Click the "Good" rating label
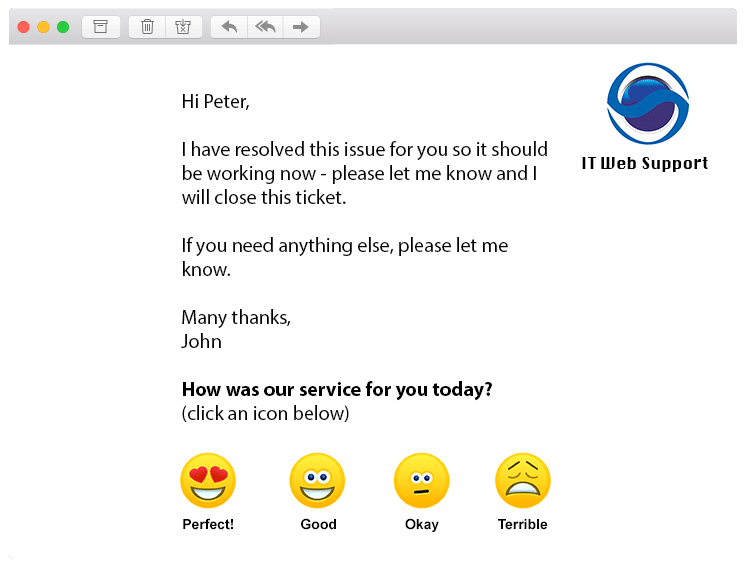Viewport: 746px width, 570px height. (318, 524)
